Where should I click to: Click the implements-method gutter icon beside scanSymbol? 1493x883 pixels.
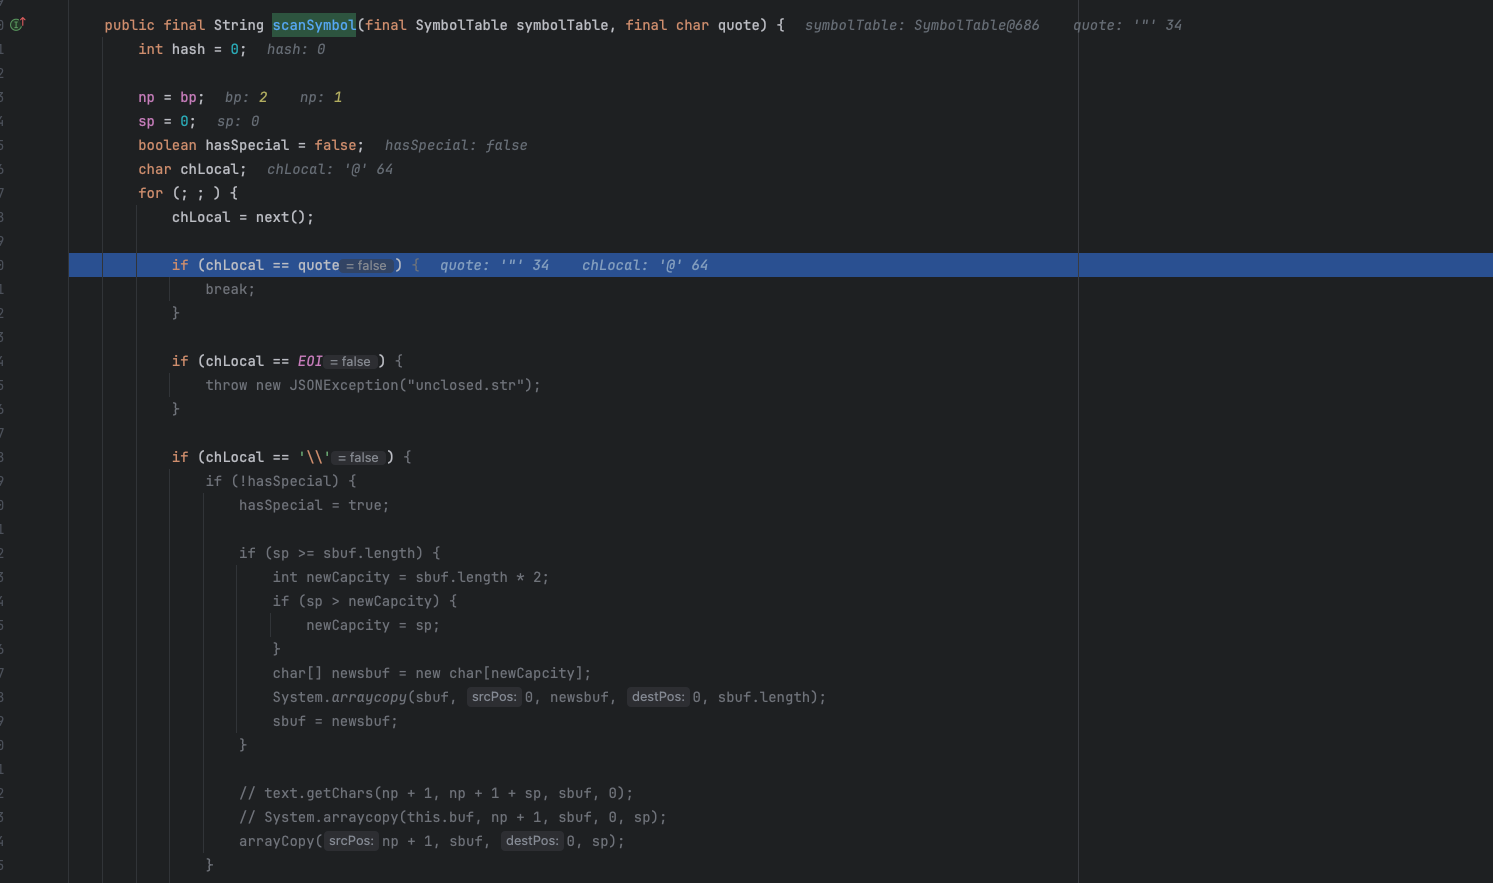tap(17, 24)
